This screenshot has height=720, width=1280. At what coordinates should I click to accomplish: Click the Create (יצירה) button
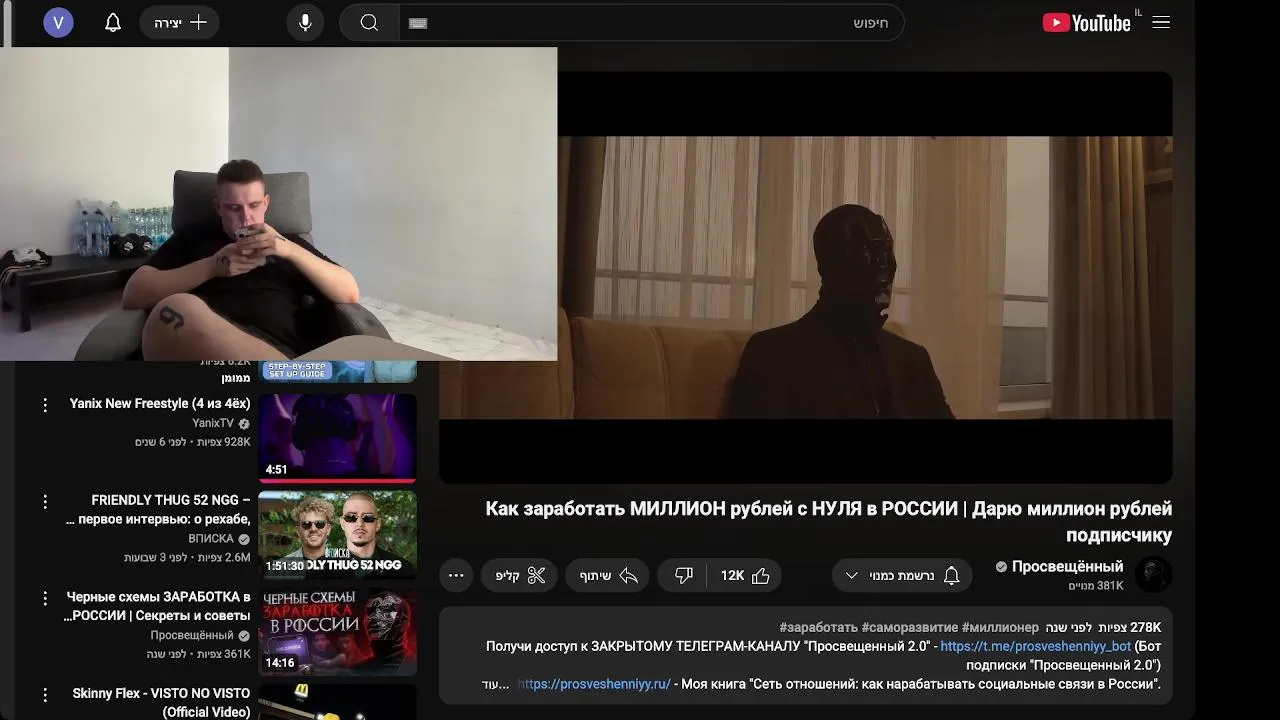click(x=180, y=22)
